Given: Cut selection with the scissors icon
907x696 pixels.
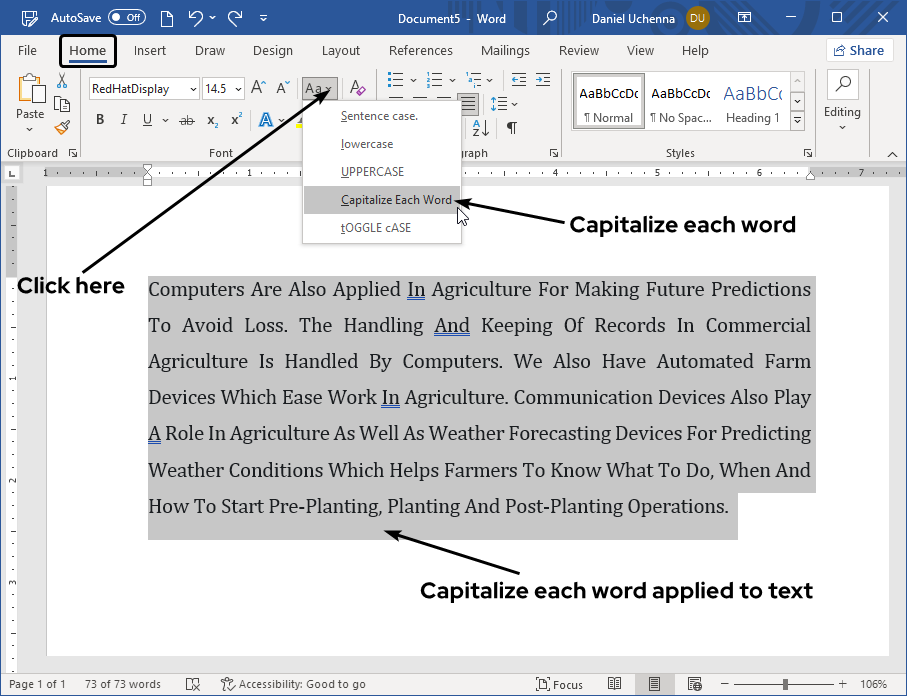Looking at the screenshot, I should [61, 82].
